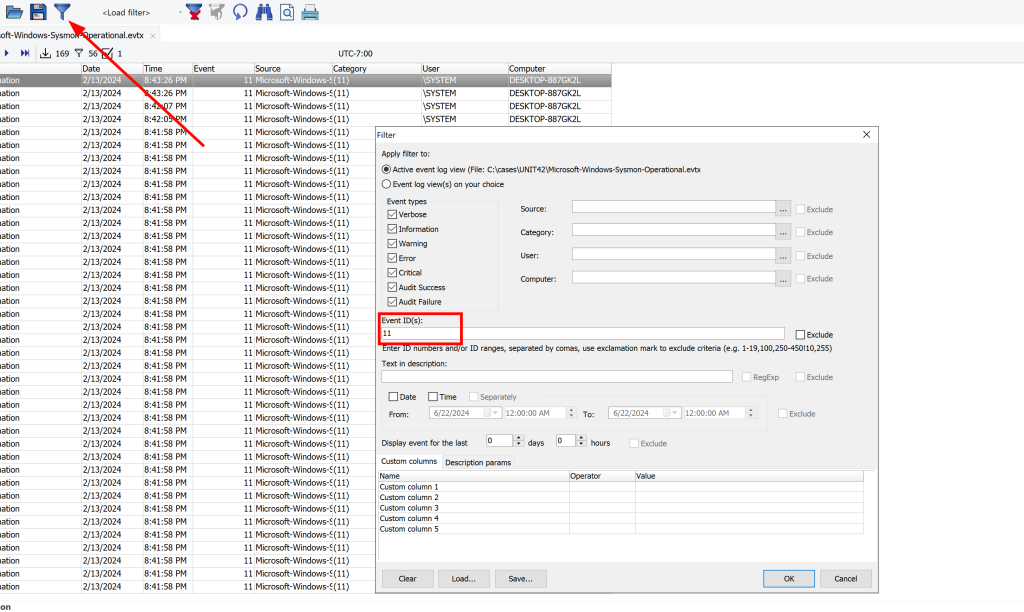The image size is (1024, 612).
Task: Close the Sysmon-Operational.evtx tab with X
Action: (x=153, y=36)
